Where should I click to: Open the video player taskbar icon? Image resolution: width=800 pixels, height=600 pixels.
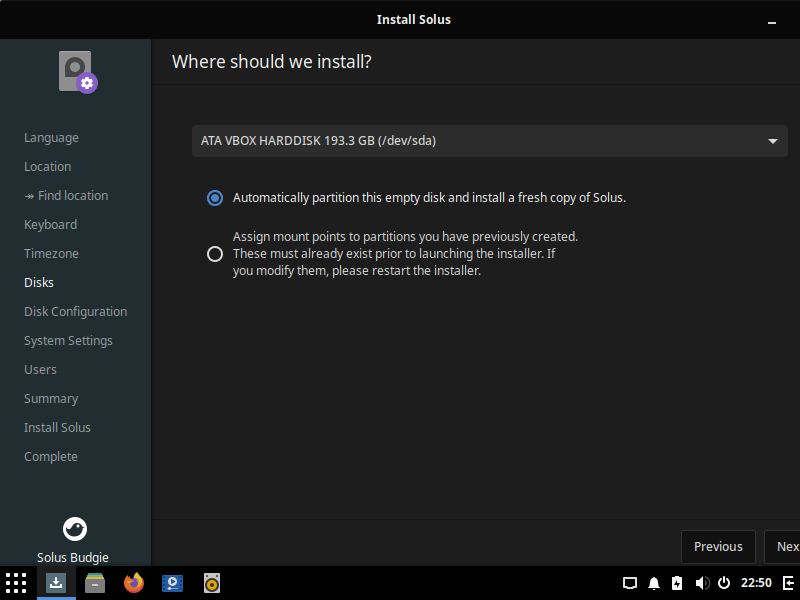(172, 583)
